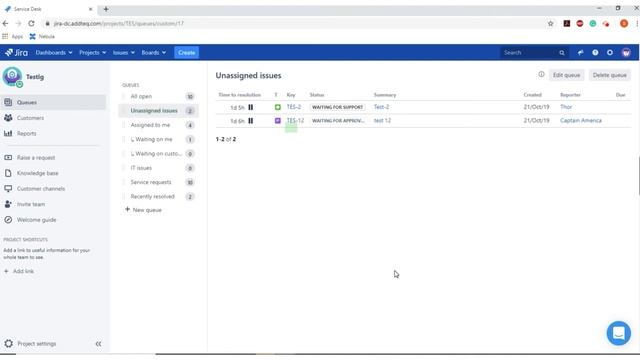
Task: Select the Waiting on customer queue
Action: pyautogui.click(x=158, y=153)
